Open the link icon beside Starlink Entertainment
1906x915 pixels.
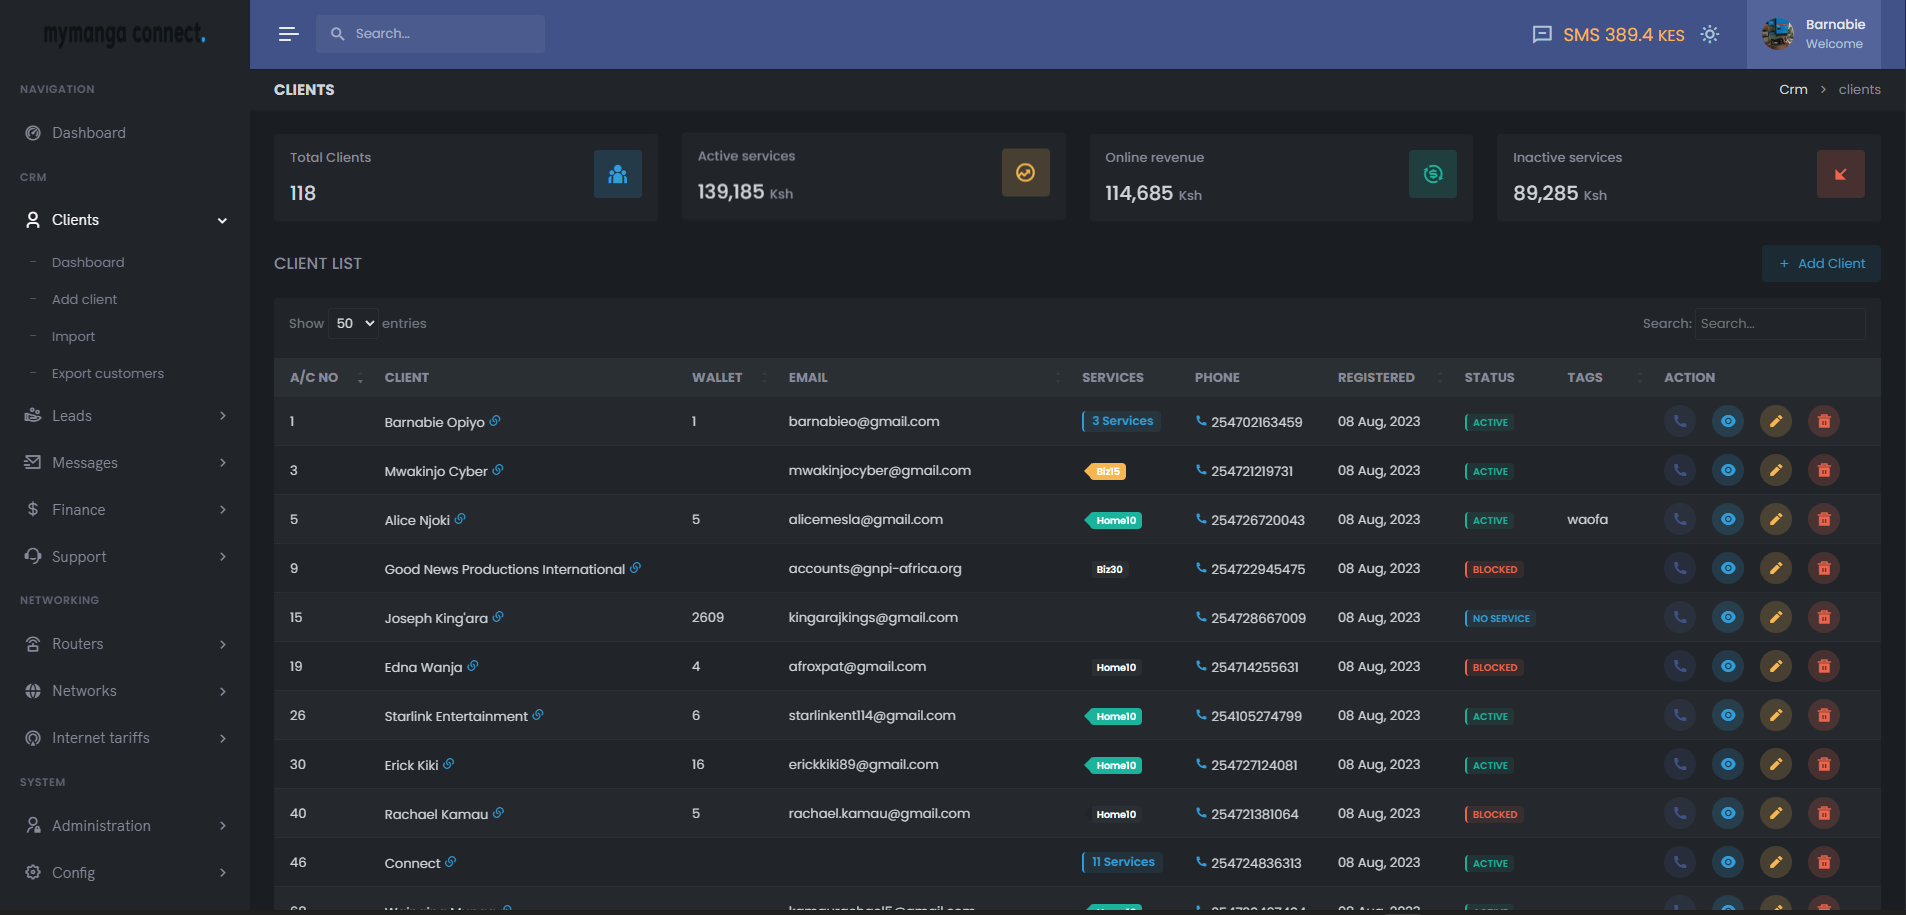(538, 715)
